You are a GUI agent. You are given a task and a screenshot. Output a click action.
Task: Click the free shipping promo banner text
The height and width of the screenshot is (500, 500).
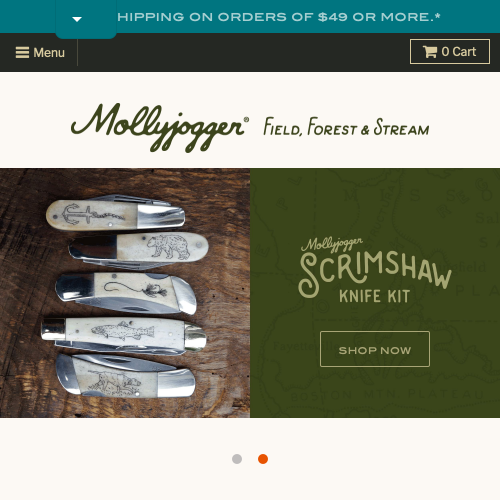(279, 17)
